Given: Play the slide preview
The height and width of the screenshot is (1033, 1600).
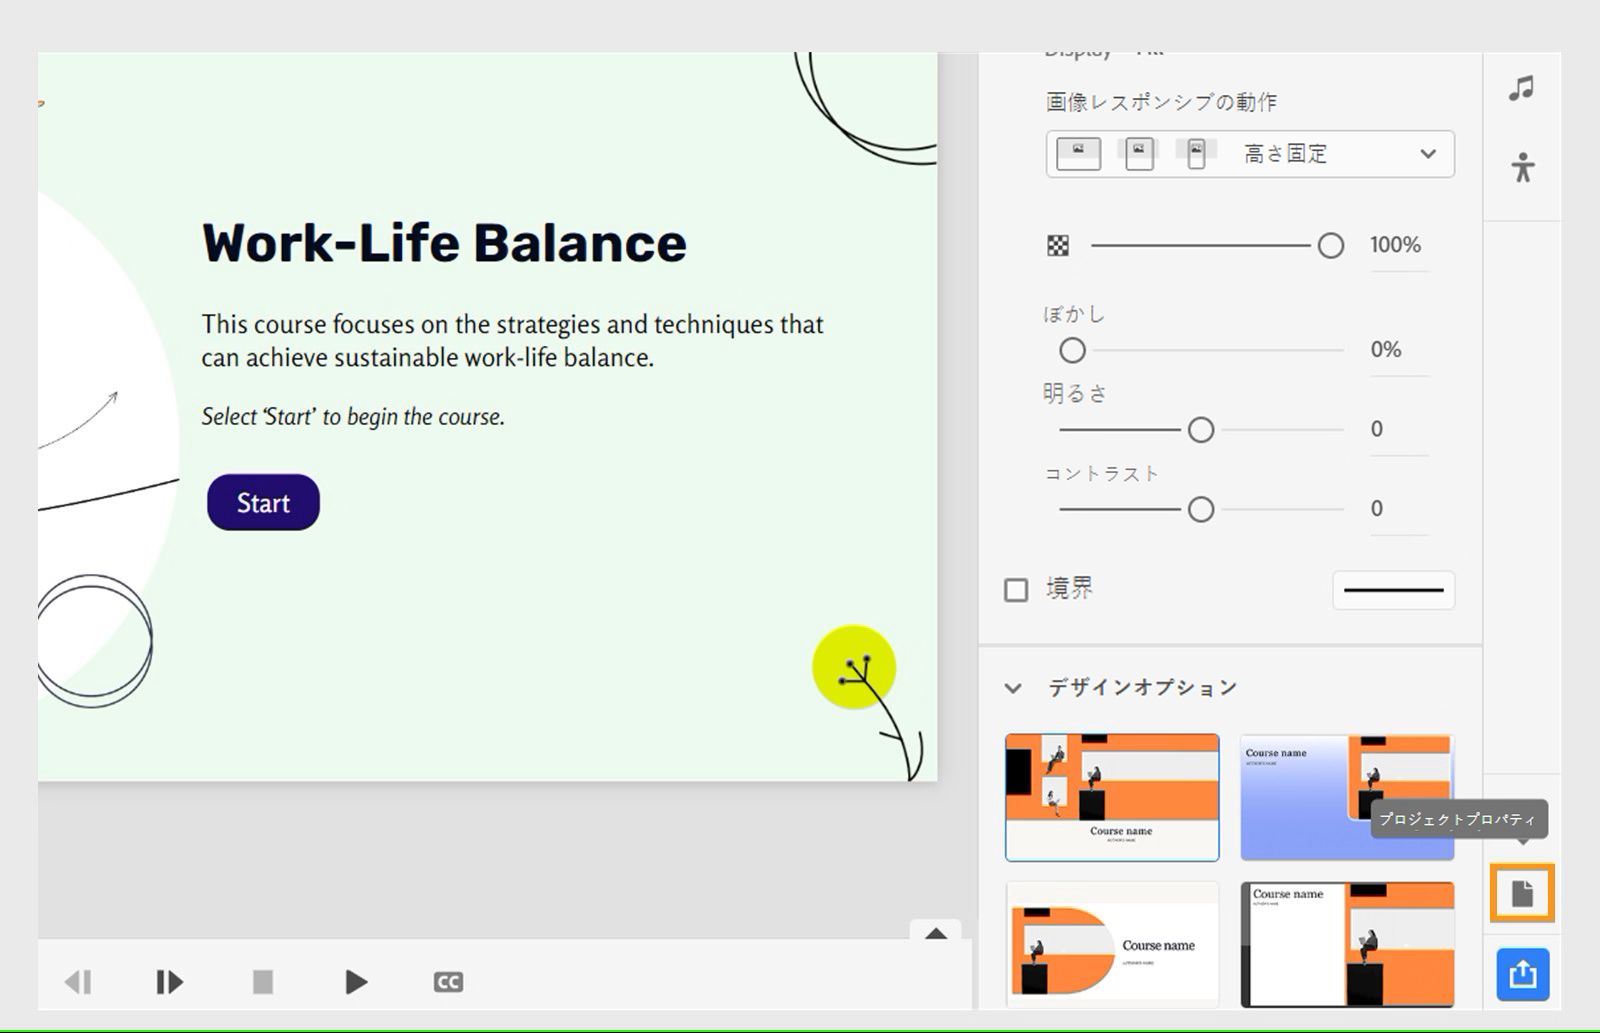Looking at the screenshot, I should pos(355,981).
